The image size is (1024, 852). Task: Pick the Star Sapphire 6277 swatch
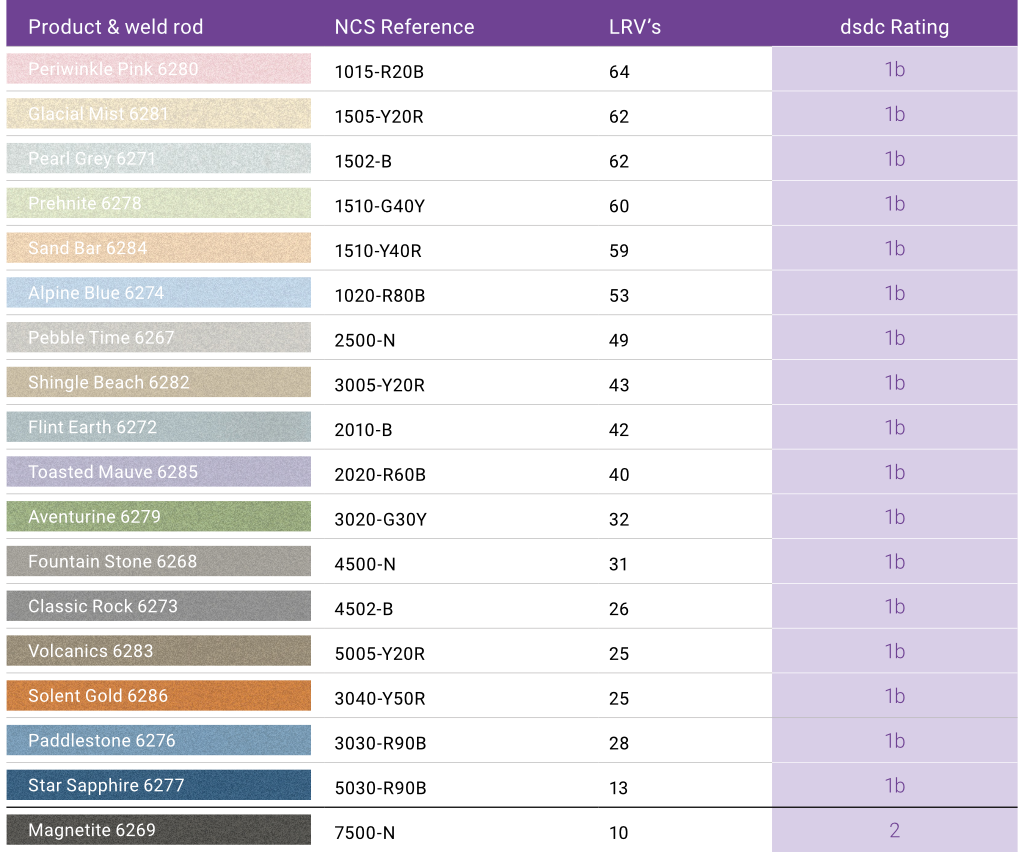[x=158, y=785]
